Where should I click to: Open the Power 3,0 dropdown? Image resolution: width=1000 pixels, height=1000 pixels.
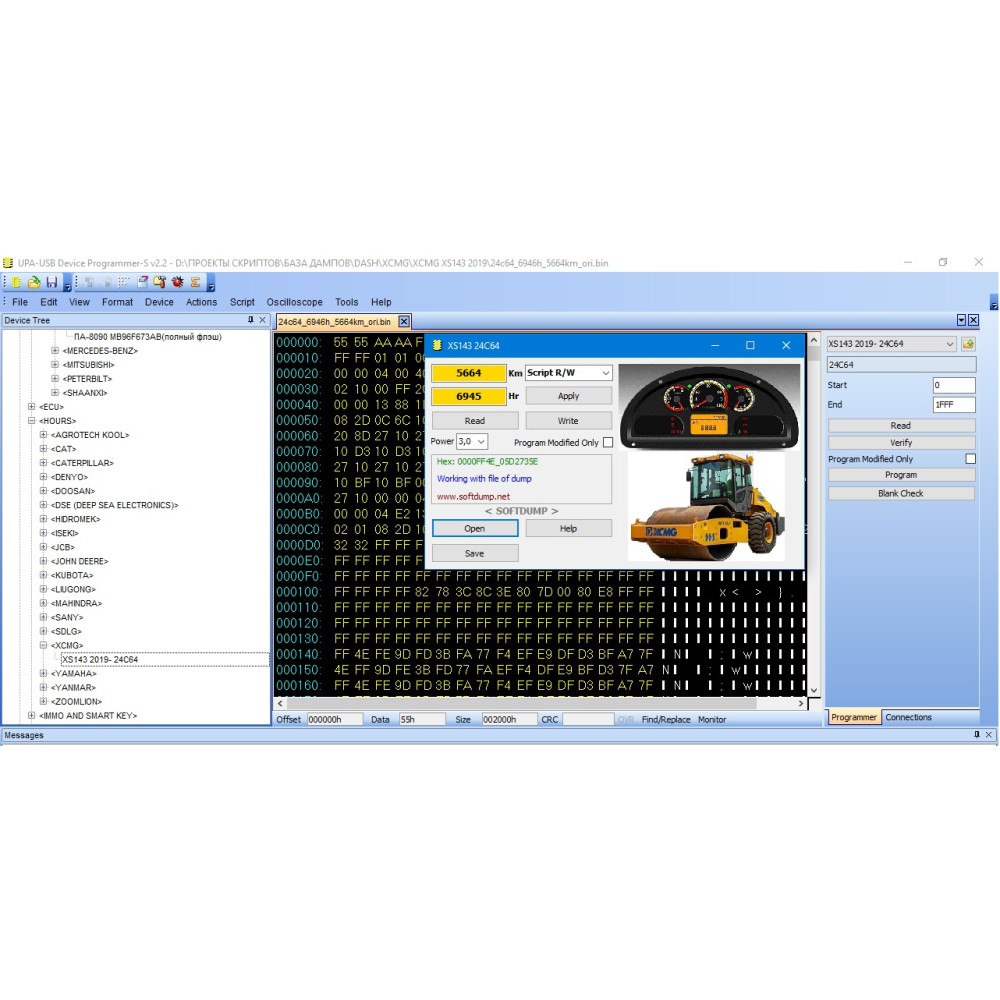coord(472,441)
